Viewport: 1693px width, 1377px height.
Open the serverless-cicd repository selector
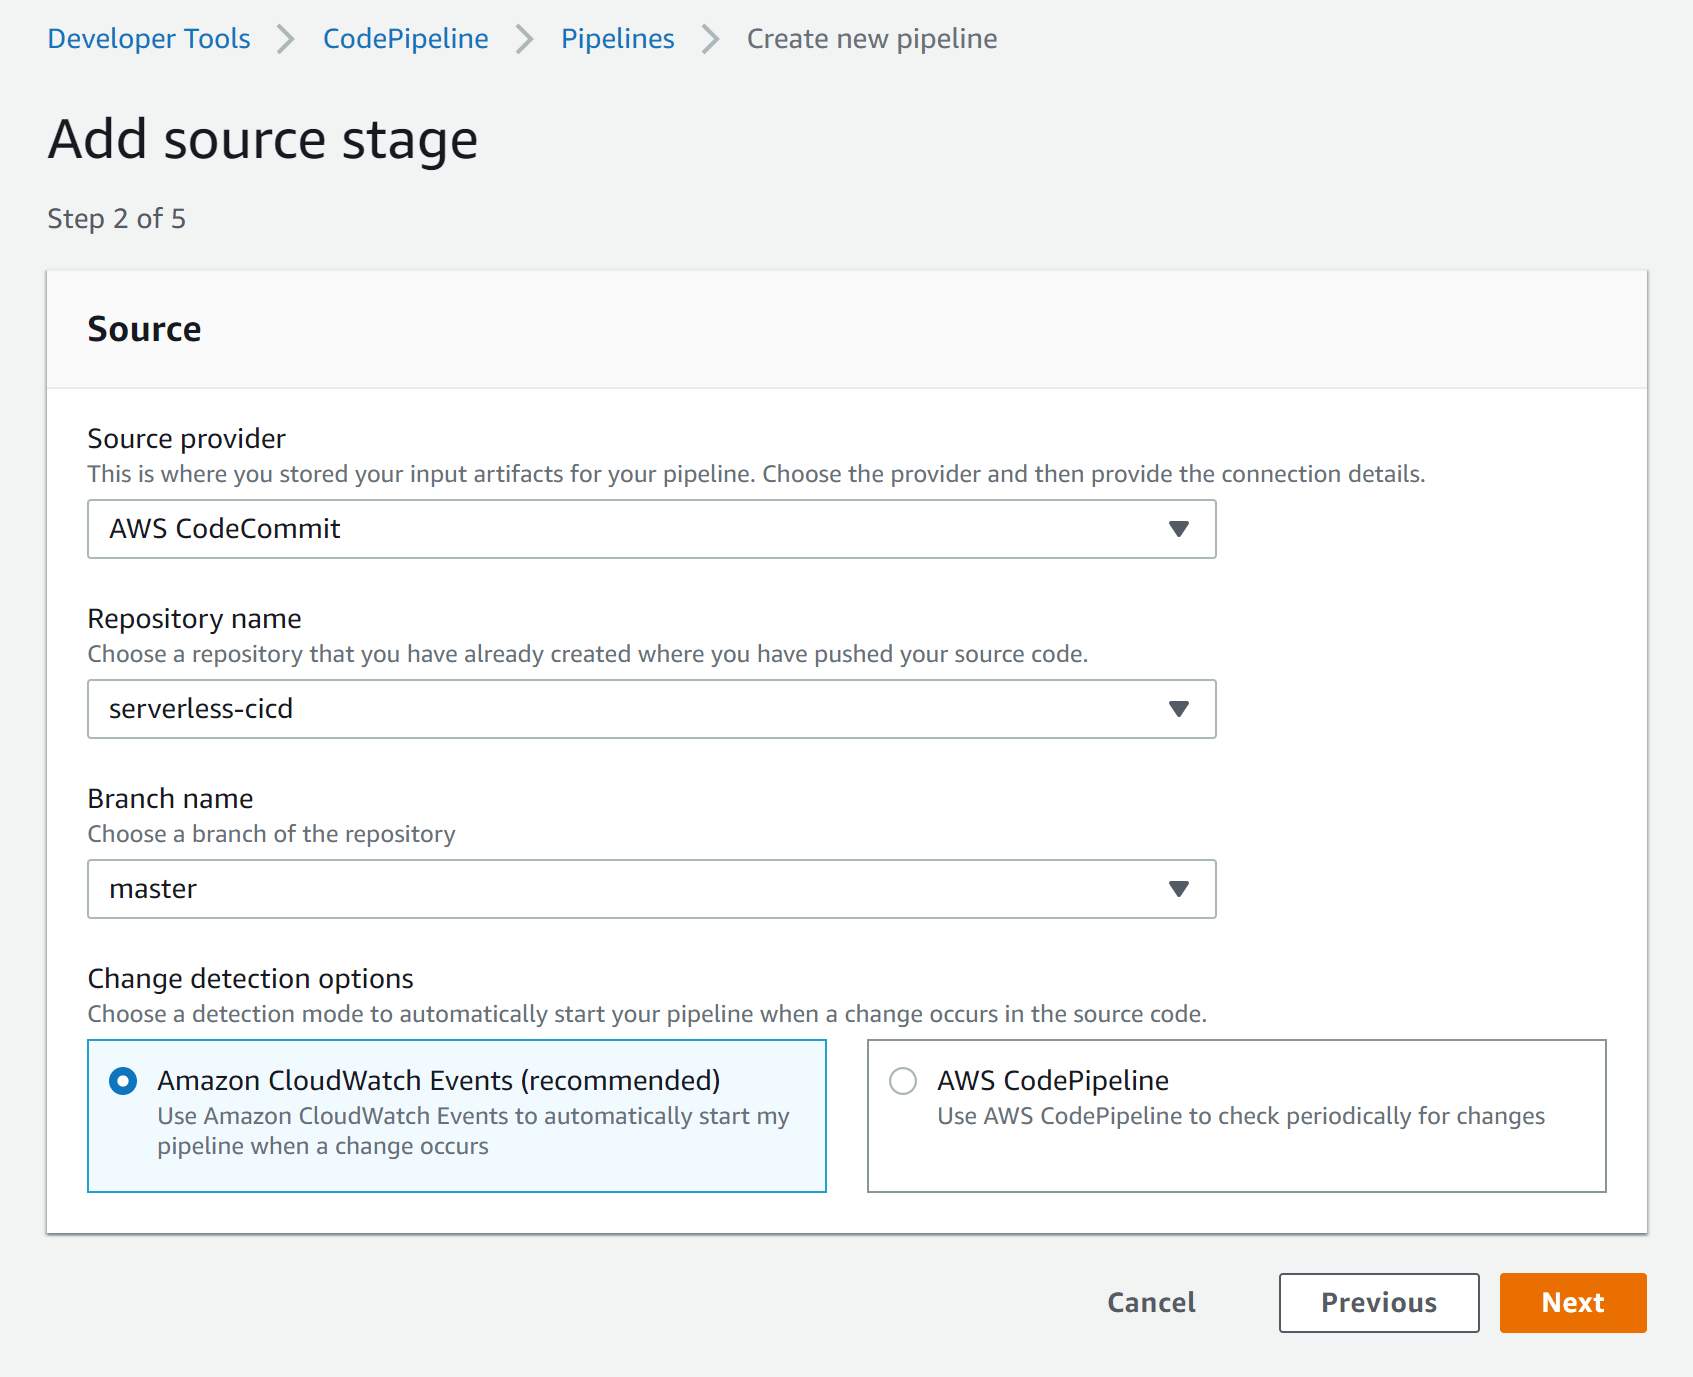coord(651,709)
